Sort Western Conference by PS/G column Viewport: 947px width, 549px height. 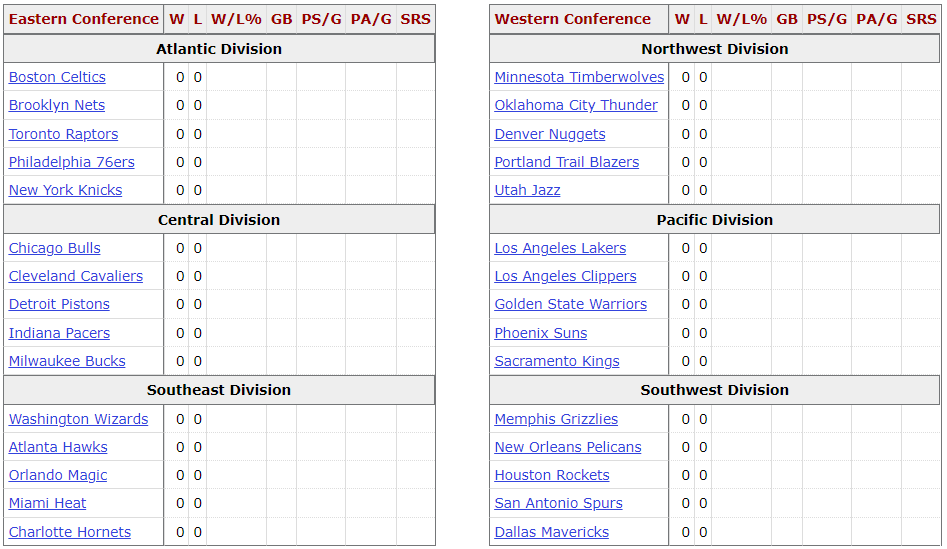(x=826, y=19)
